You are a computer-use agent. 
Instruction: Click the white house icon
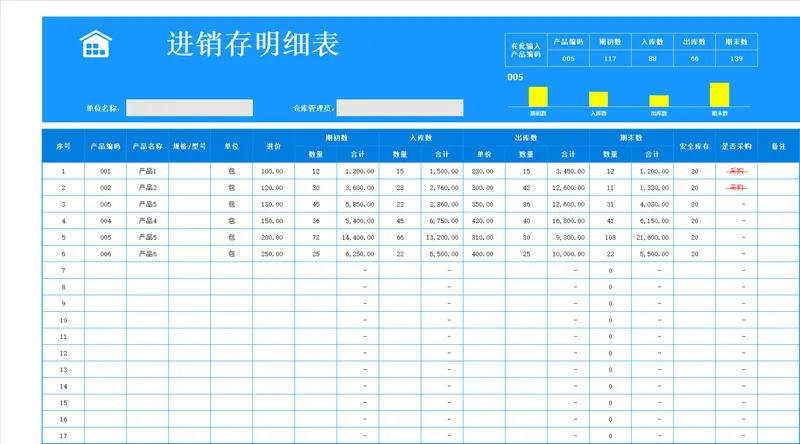[x=96, y=44]
